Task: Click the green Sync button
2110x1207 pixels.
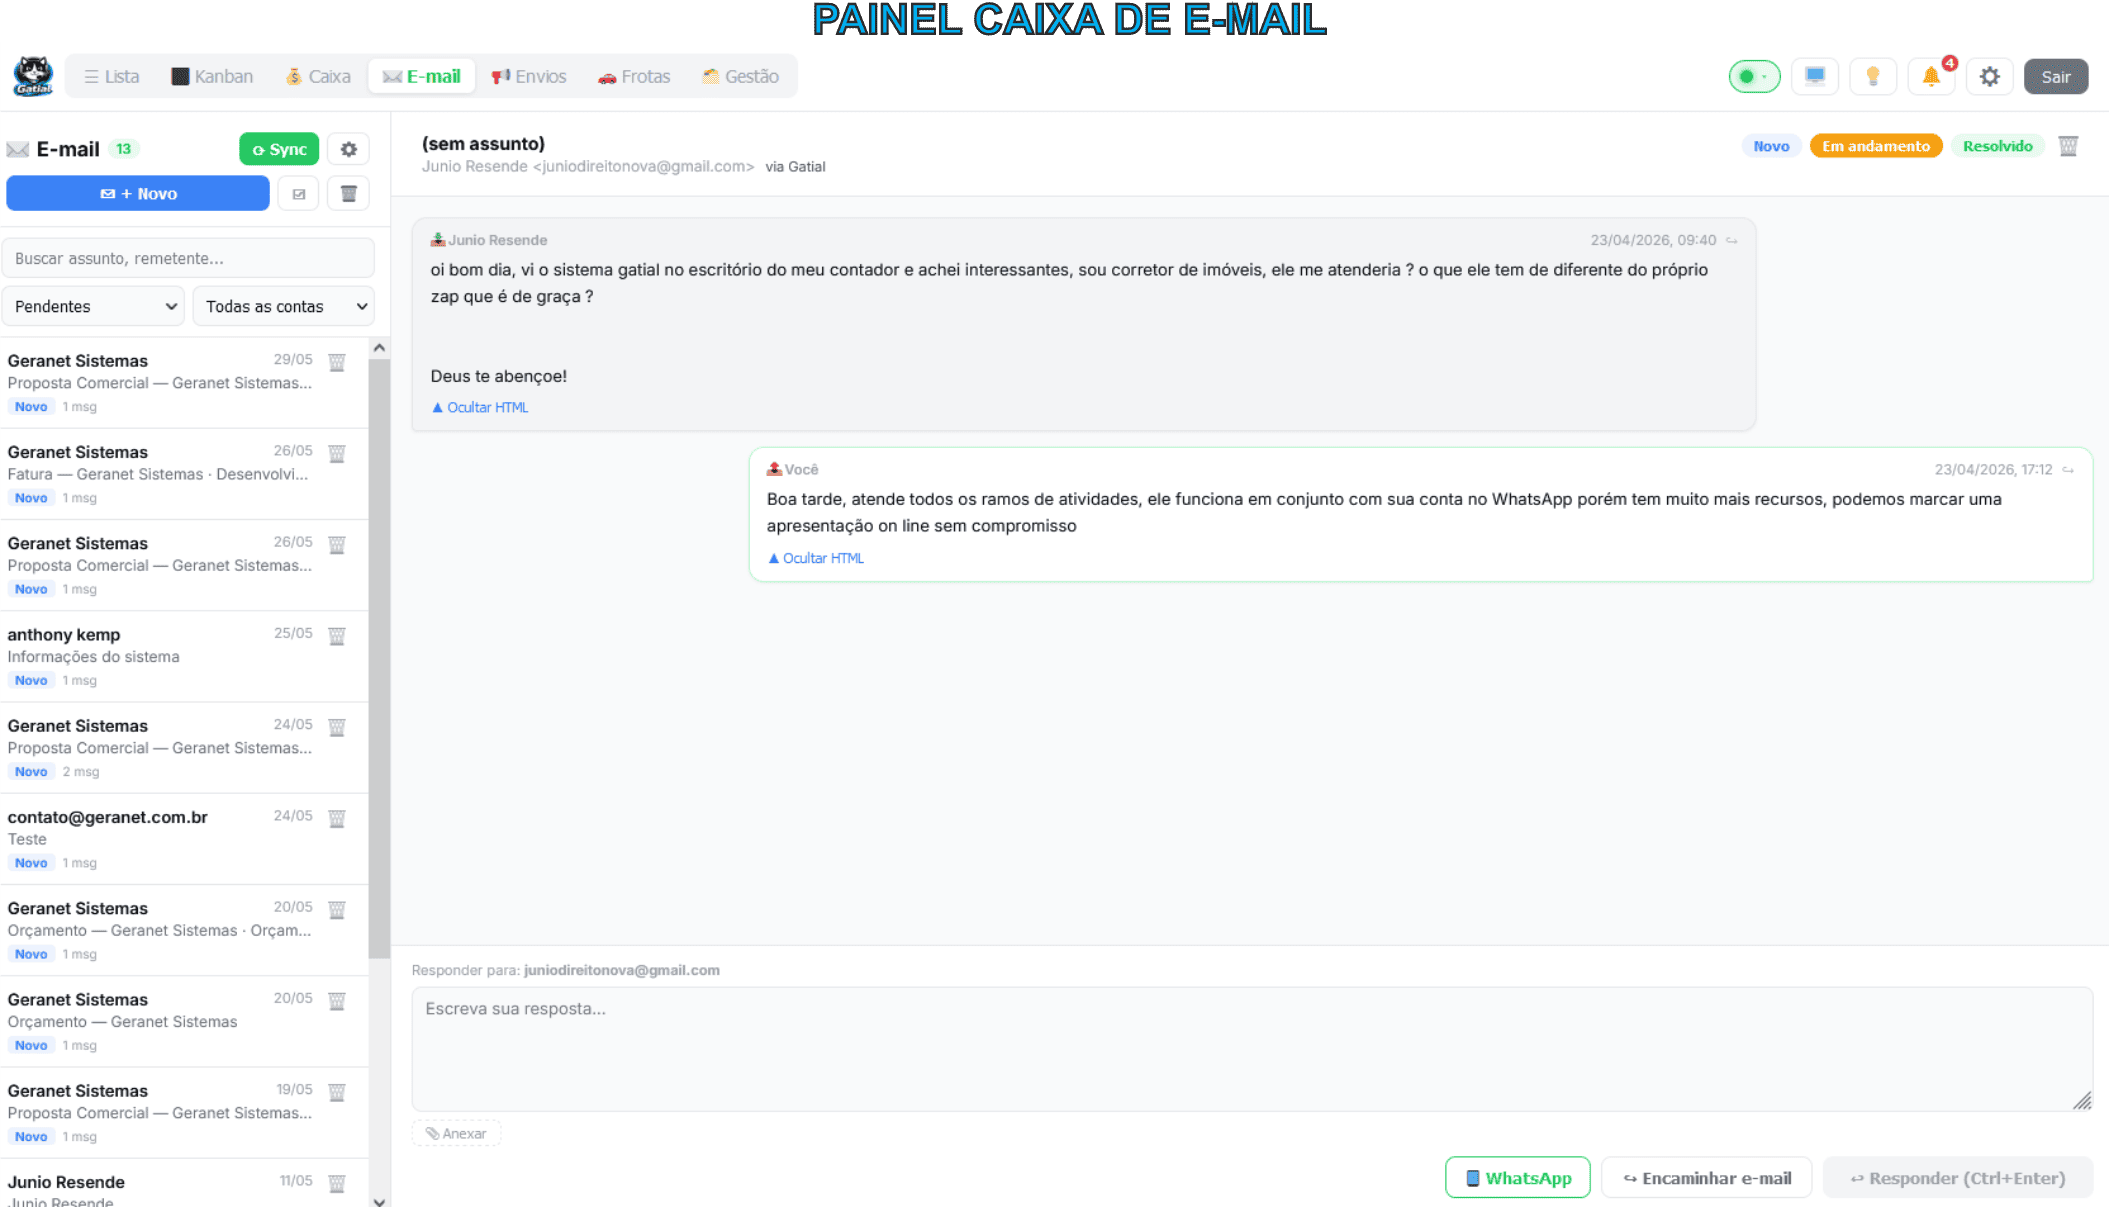Action: [279, 149]
